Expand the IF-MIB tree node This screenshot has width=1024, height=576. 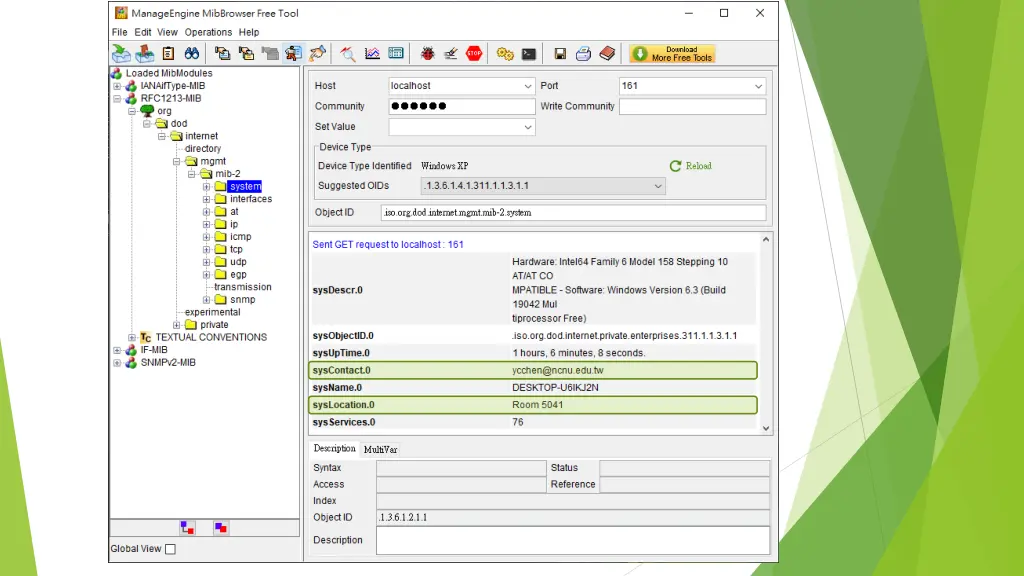click(117, 350)
